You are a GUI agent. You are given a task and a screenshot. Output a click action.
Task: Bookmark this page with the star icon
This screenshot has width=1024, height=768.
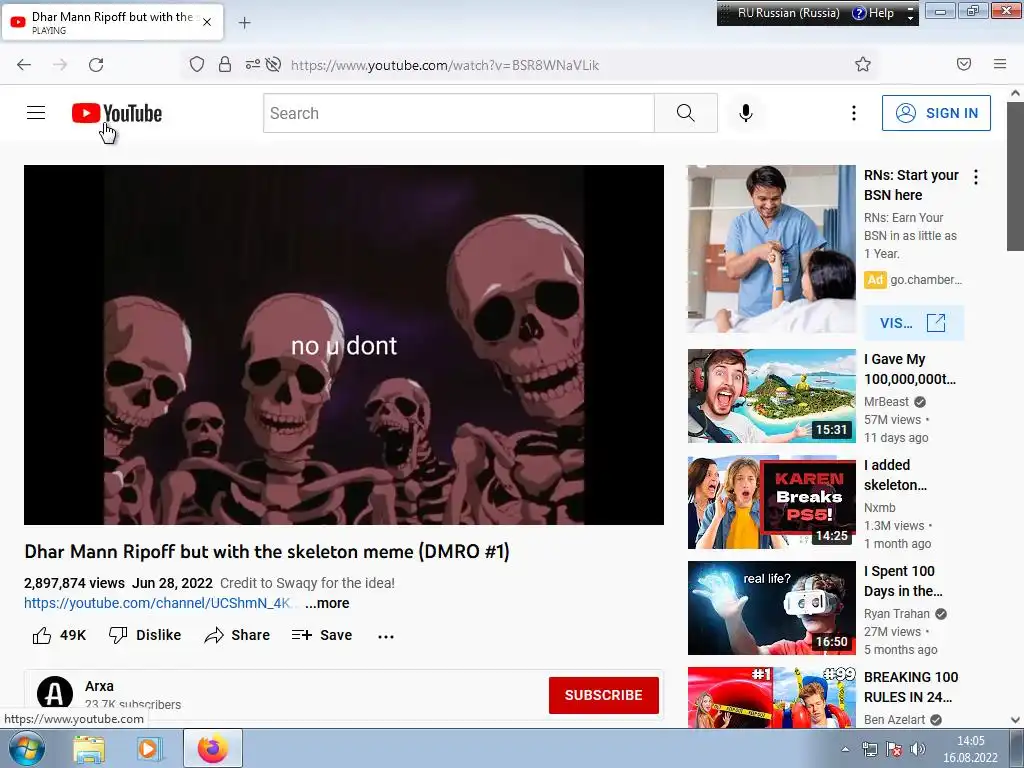863,64
